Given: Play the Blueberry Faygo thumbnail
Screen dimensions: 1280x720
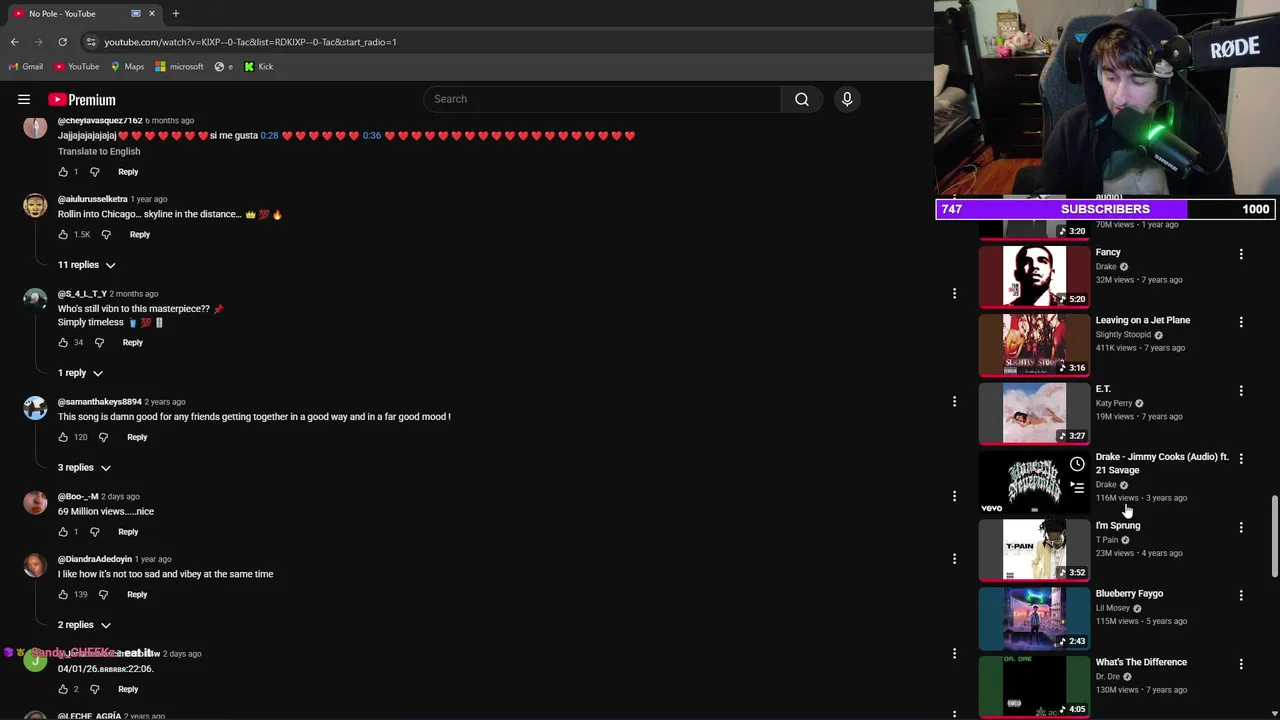Looking at the screenshot, I should 1034,618.
